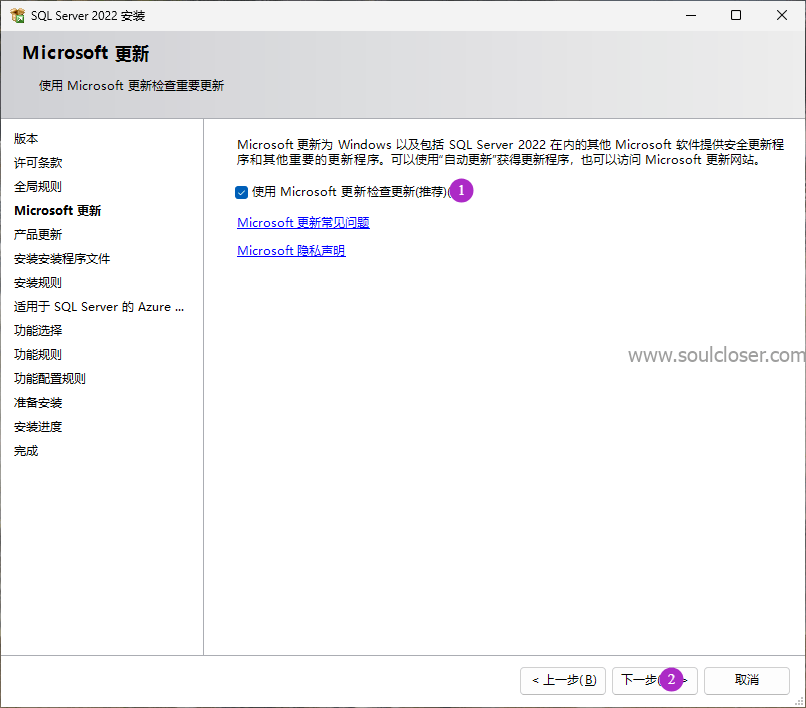Select the 全局规则 step in sidebar
This screenshot has width=806, height=708.
(x=38, y=187)
